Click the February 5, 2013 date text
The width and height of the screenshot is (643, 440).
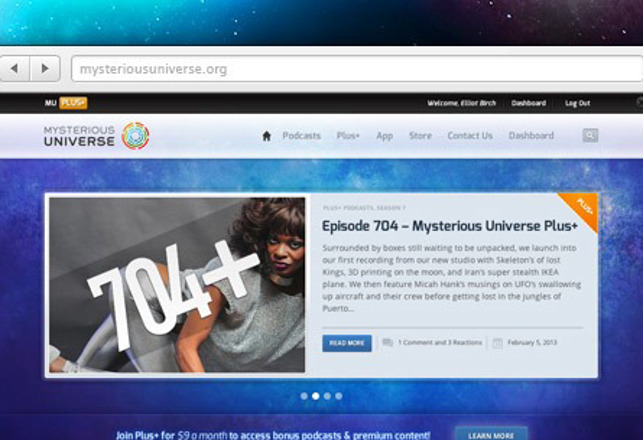click(x=532, y=342)
